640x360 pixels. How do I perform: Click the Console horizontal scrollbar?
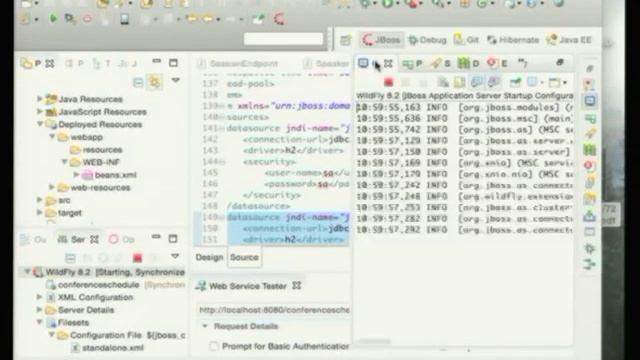pyautogui.click(x=374, y=341)
